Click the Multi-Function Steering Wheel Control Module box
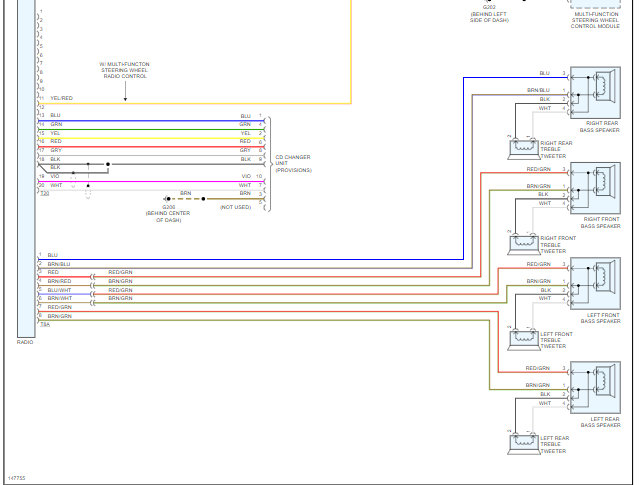Image resolution: width=639 pixels, height=485 pixels. (x=595, y=4)
